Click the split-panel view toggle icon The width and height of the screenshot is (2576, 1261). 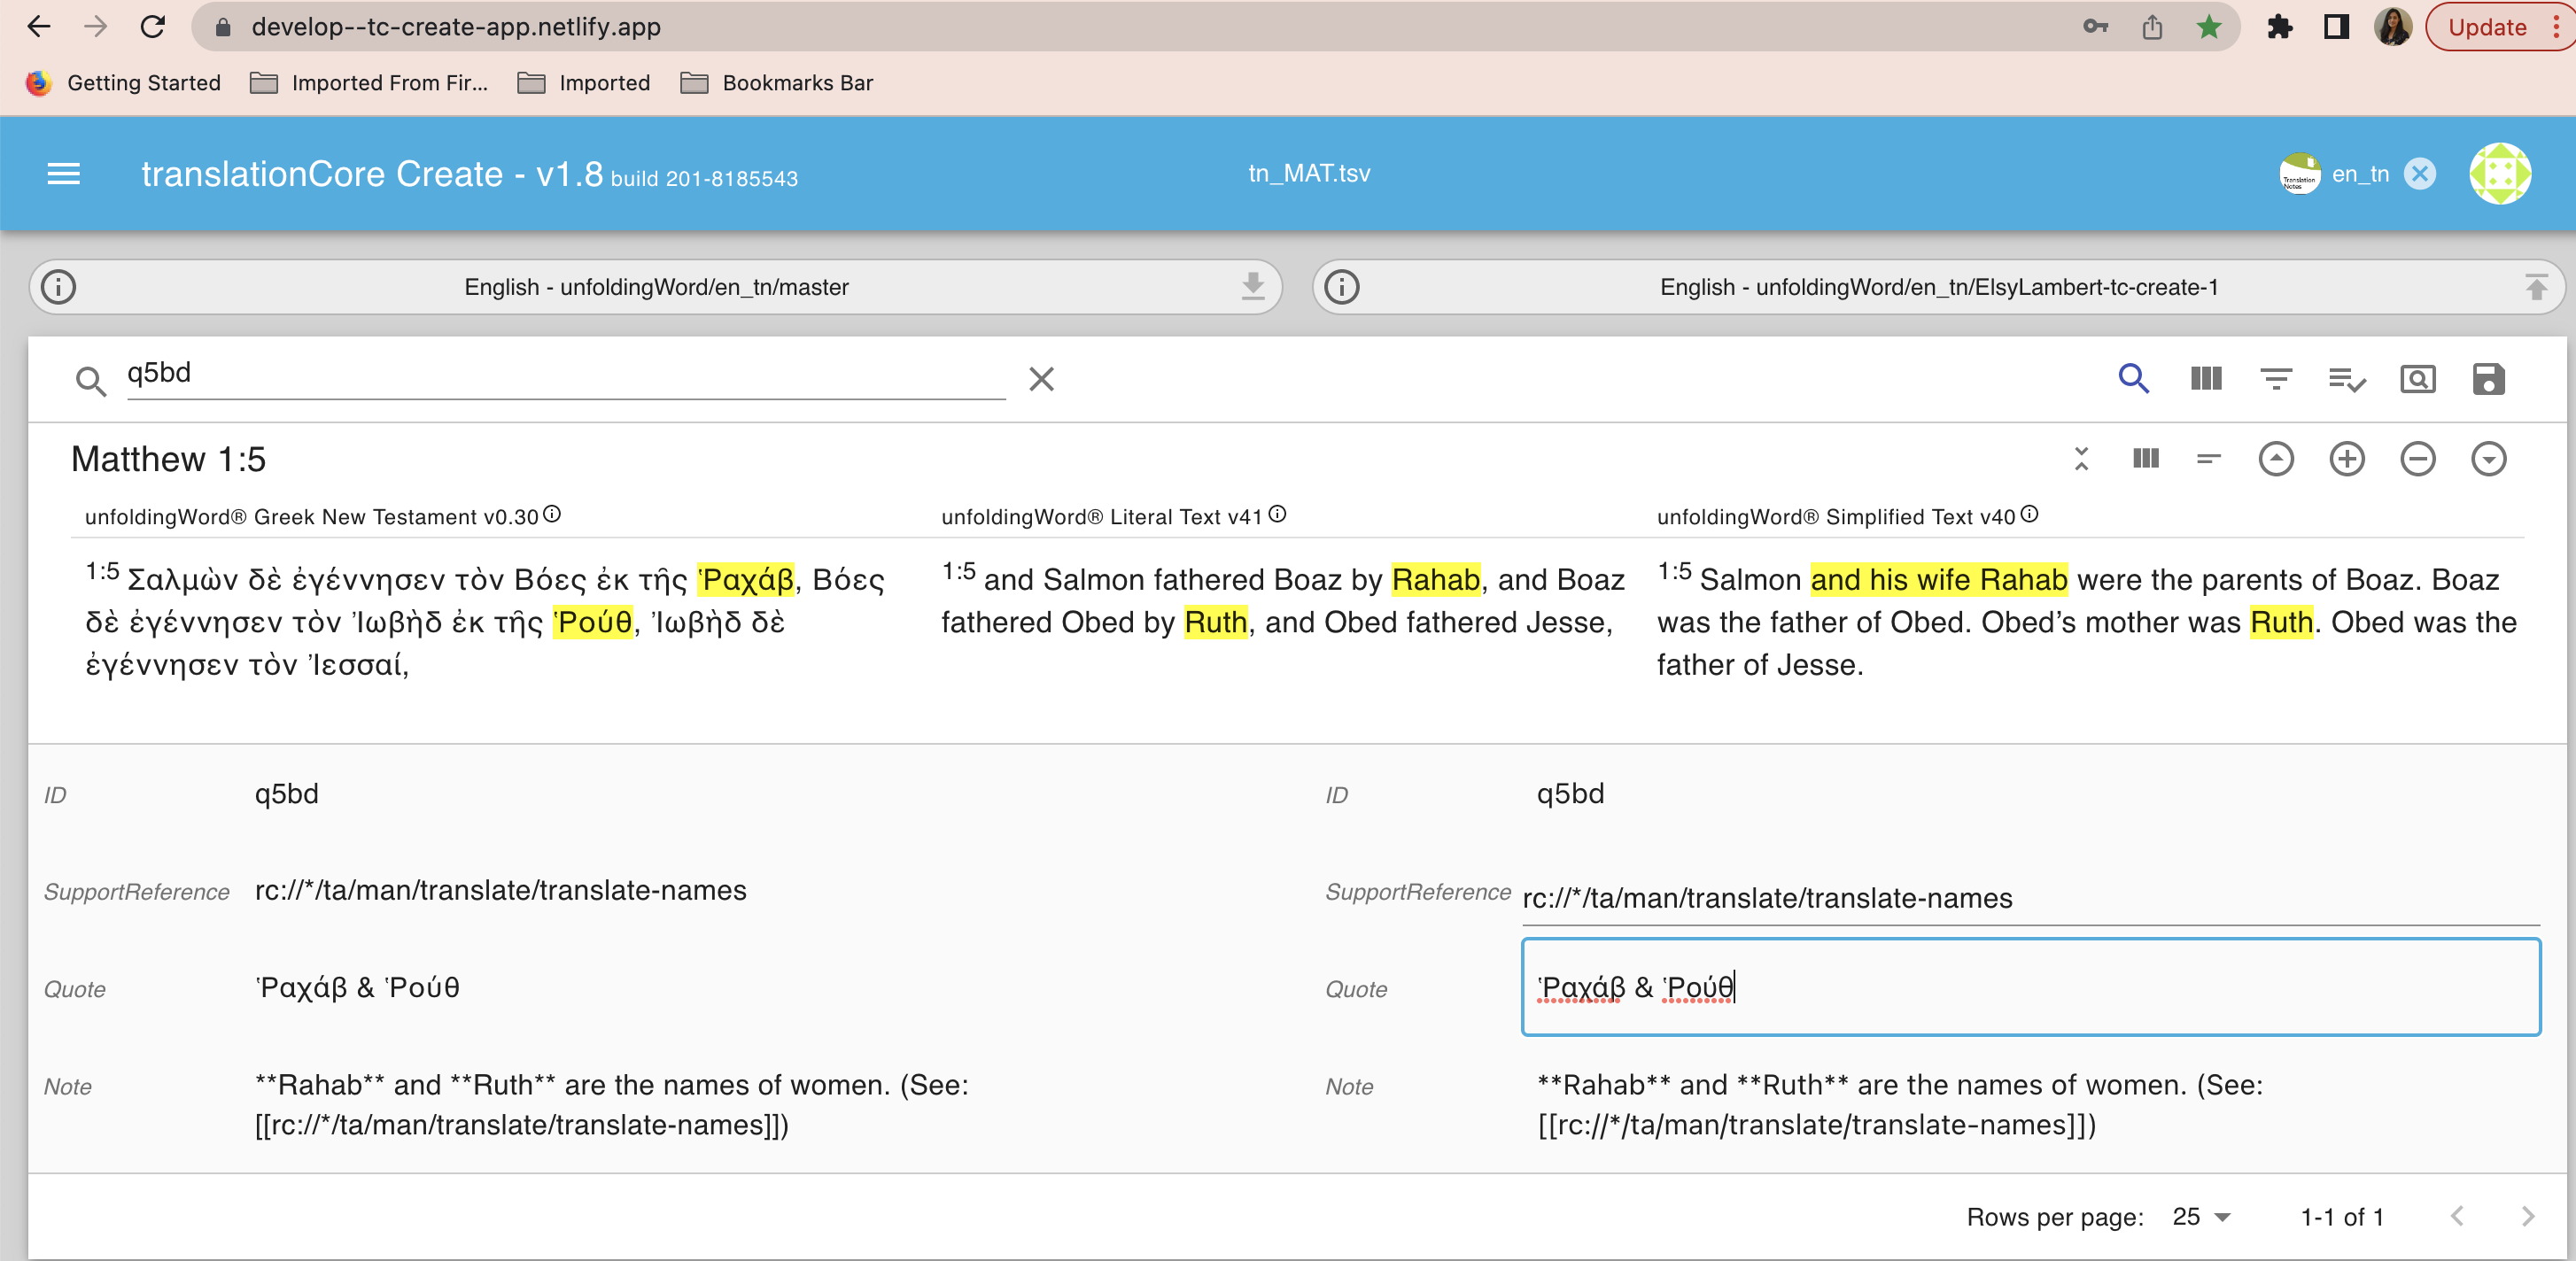pyautogui.click(x=2205, y=379)
